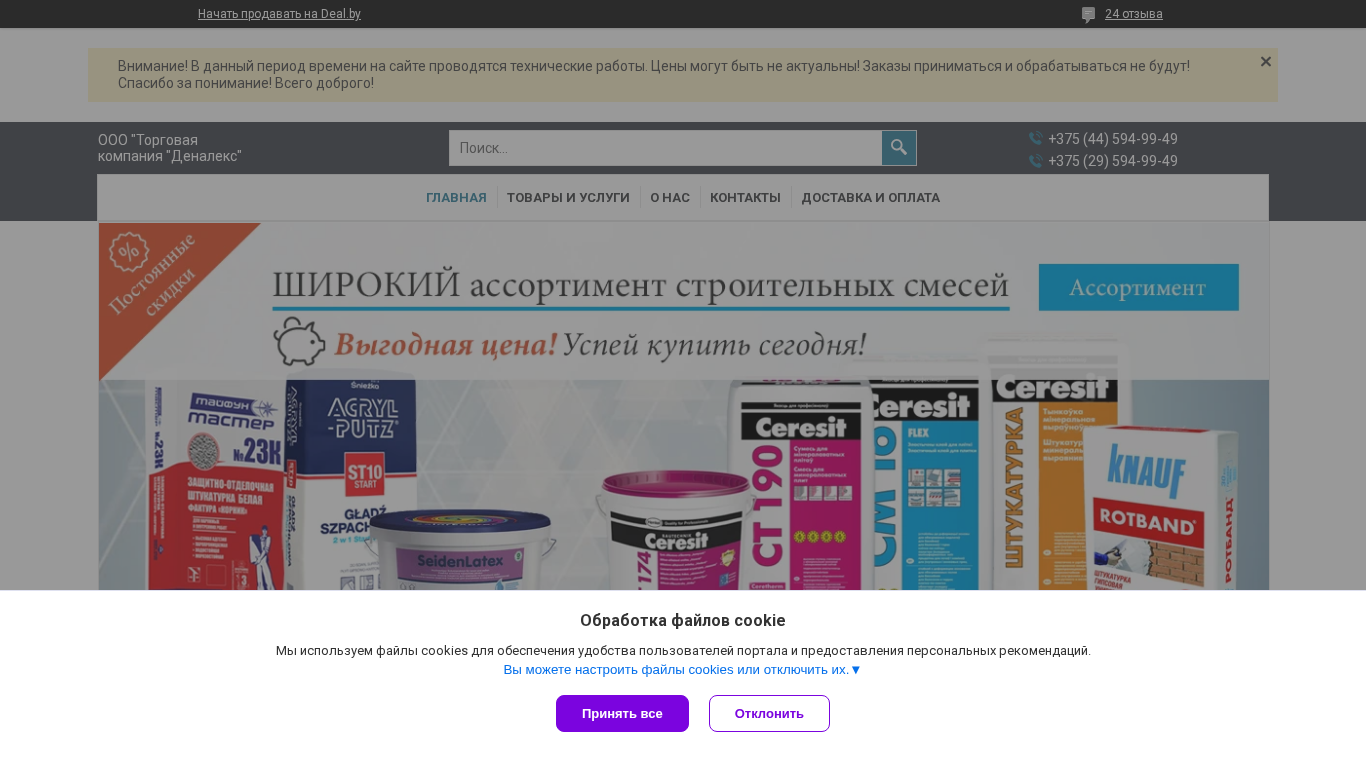Click the Ассортимент banner button
The width and height of the screenshot is (1366, 768).
tap(1139, 287)
